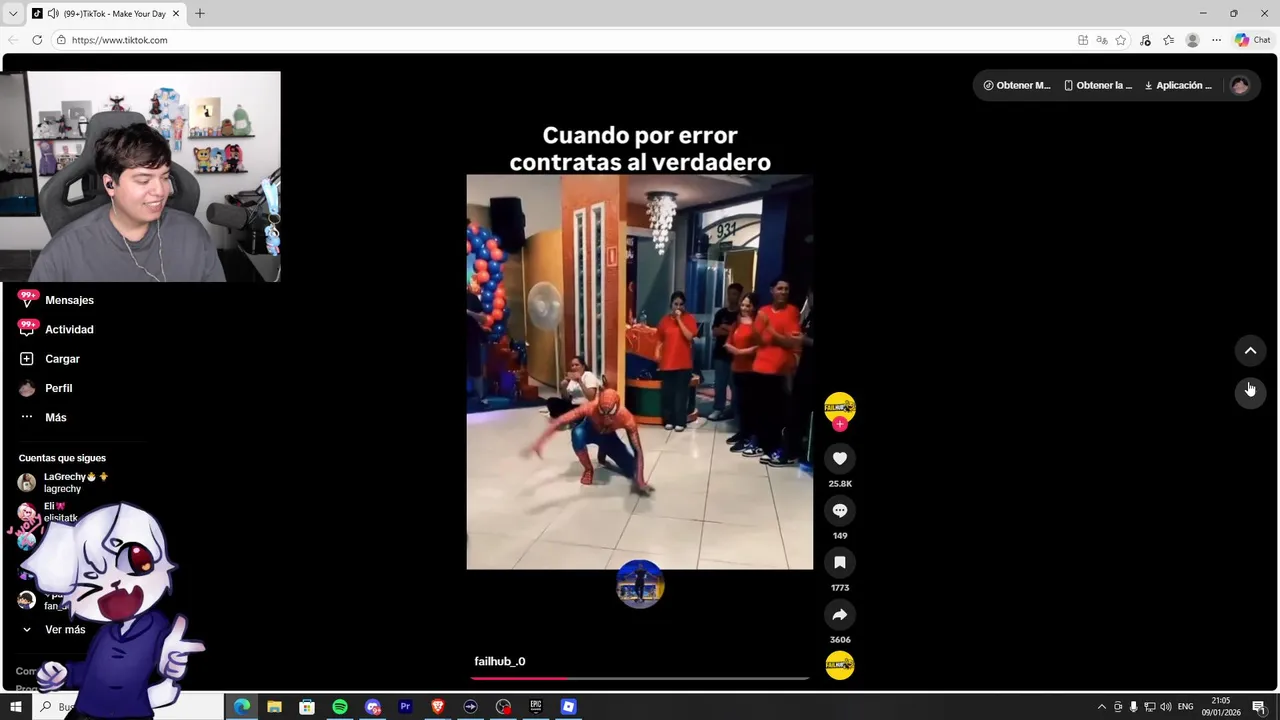Open volume control in system tray

(x=1166, y=707)
